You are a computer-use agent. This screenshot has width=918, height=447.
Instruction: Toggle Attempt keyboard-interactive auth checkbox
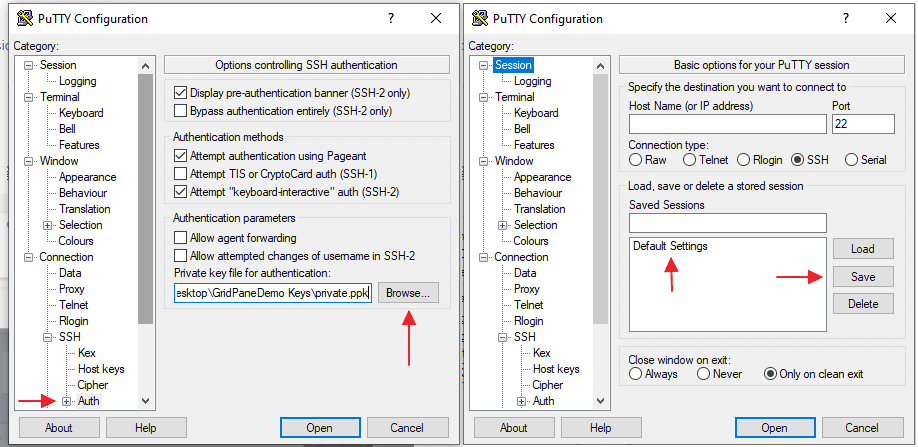click(x=180, y=191)
